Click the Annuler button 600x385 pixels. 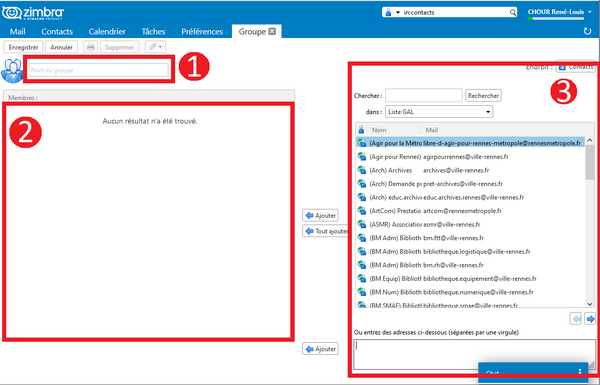tap(62, 47)
